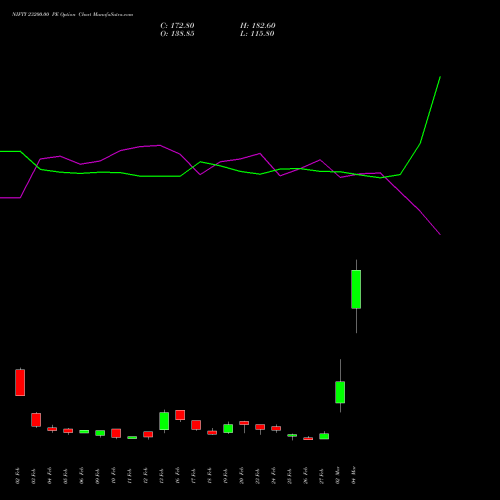This screenshot has width=500, height=500.
Task: Click the 02 Feb date label
Action: point(18,476)
